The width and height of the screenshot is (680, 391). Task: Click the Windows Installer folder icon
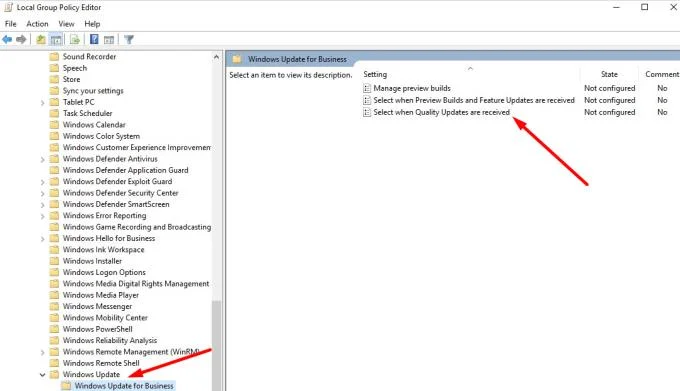pos(54,261)
